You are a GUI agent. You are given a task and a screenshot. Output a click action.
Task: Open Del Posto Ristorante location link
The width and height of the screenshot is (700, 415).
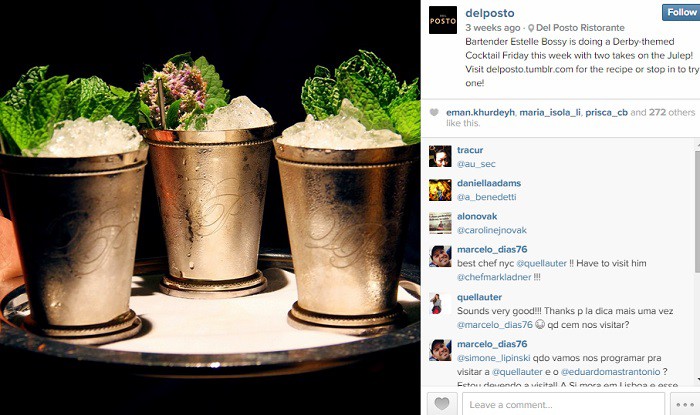pyautogui.click(x=580, y=28)
